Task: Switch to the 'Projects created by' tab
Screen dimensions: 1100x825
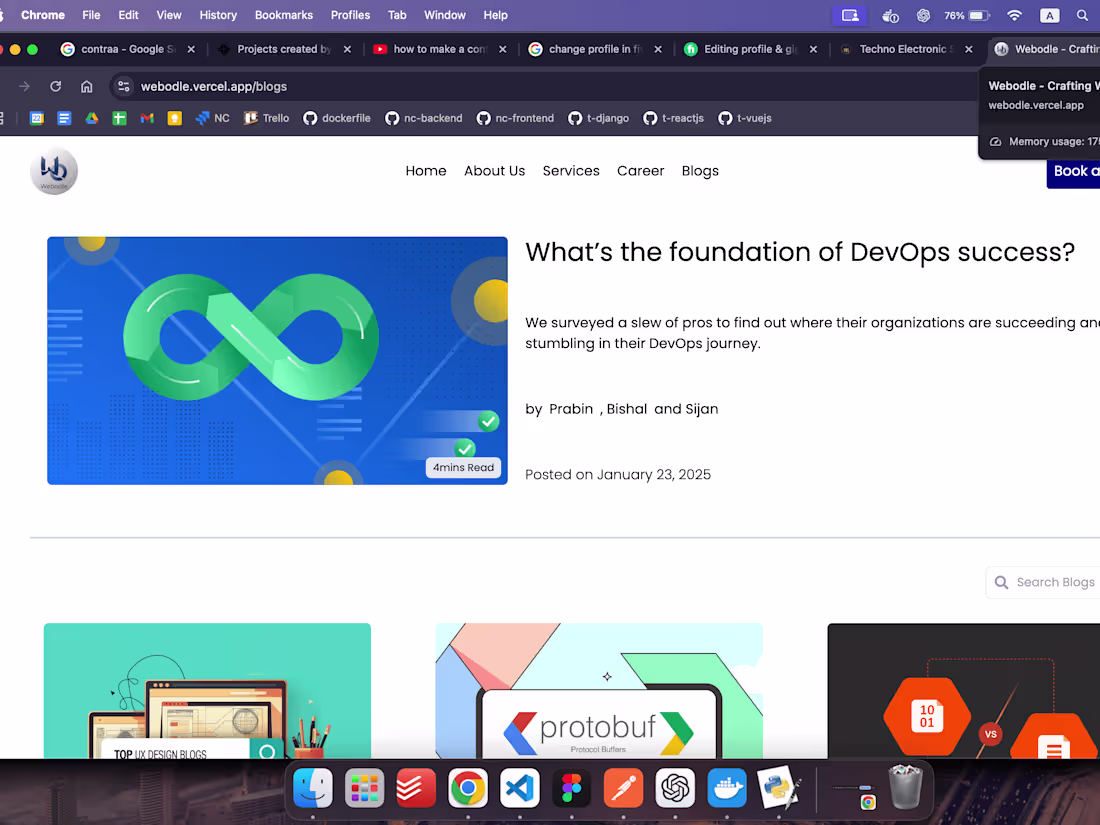Action: tap(281, 49)
